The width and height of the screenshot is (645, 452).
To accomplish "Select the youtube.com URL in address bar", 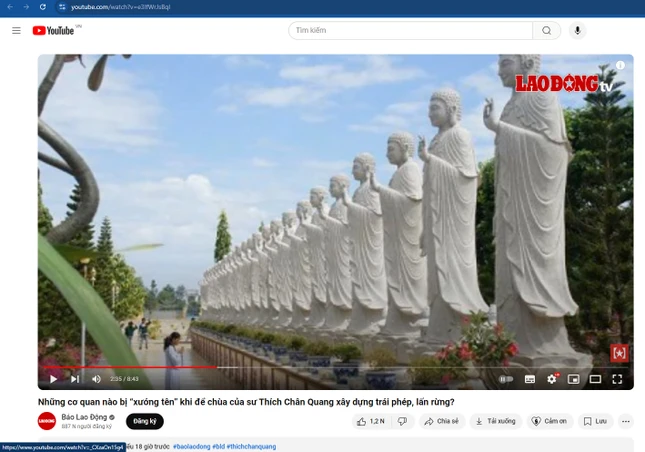I will 121,7.
